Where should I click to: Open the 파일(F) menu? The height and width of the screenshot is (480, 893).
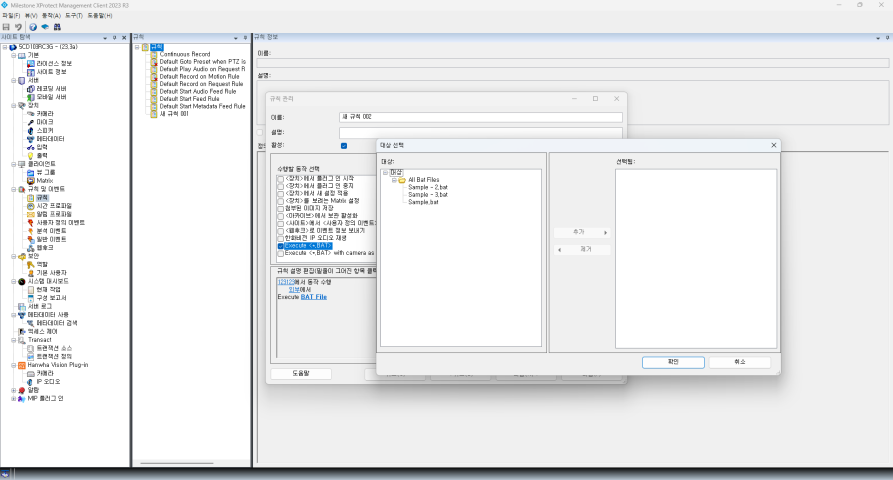point(10,16)
